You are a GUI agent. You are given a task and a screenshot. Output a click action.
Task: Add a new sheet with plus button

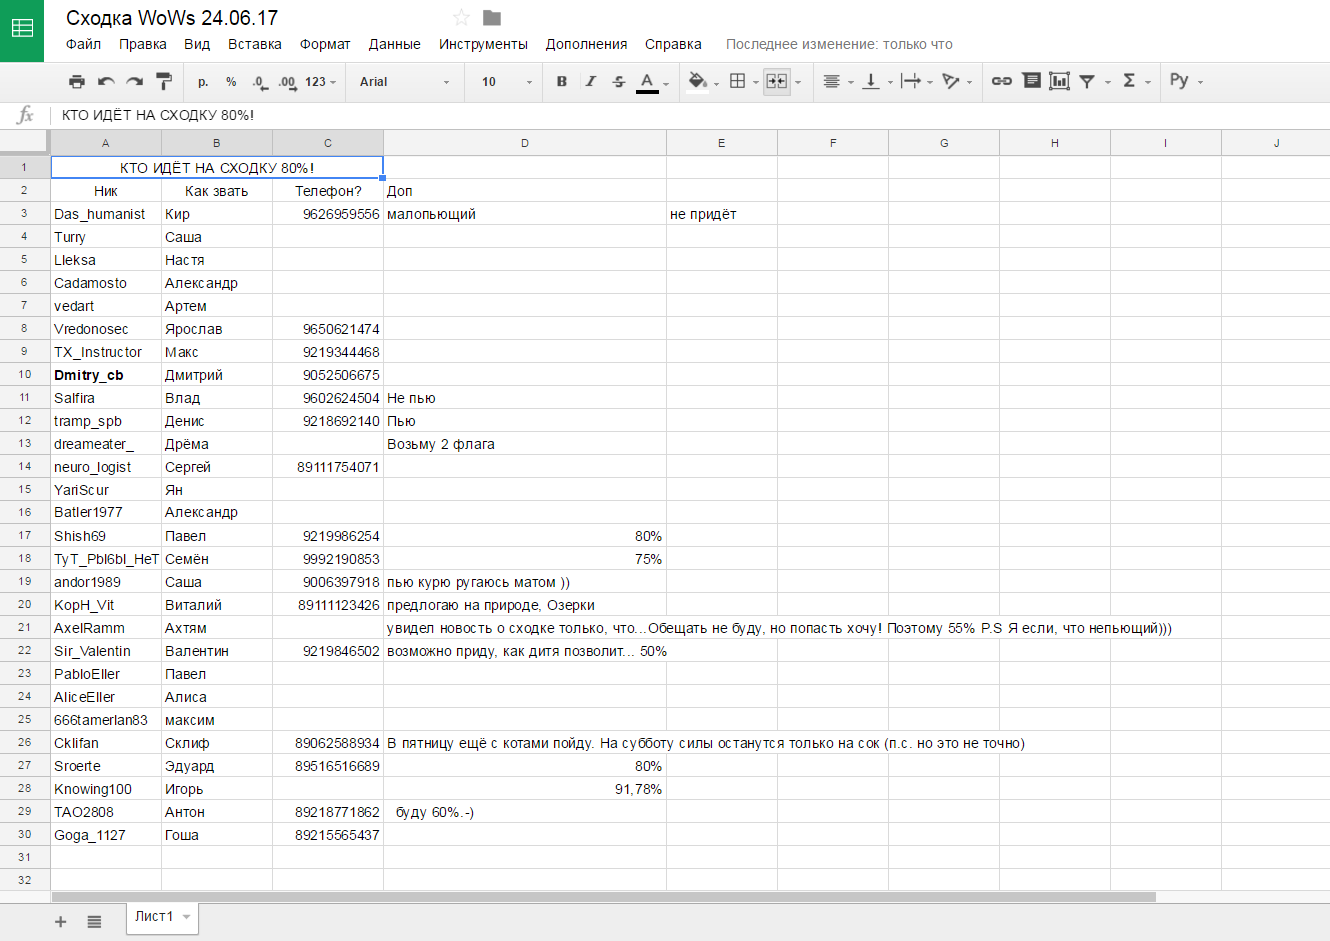pos(61,922)
